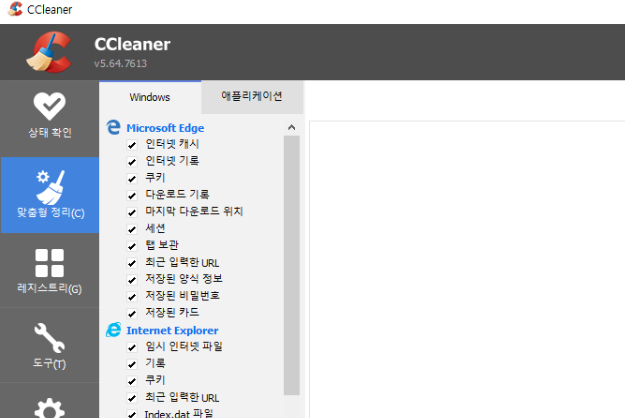Click the cleaning list vertical scrollbar thumb

click(x=292, y=265)
